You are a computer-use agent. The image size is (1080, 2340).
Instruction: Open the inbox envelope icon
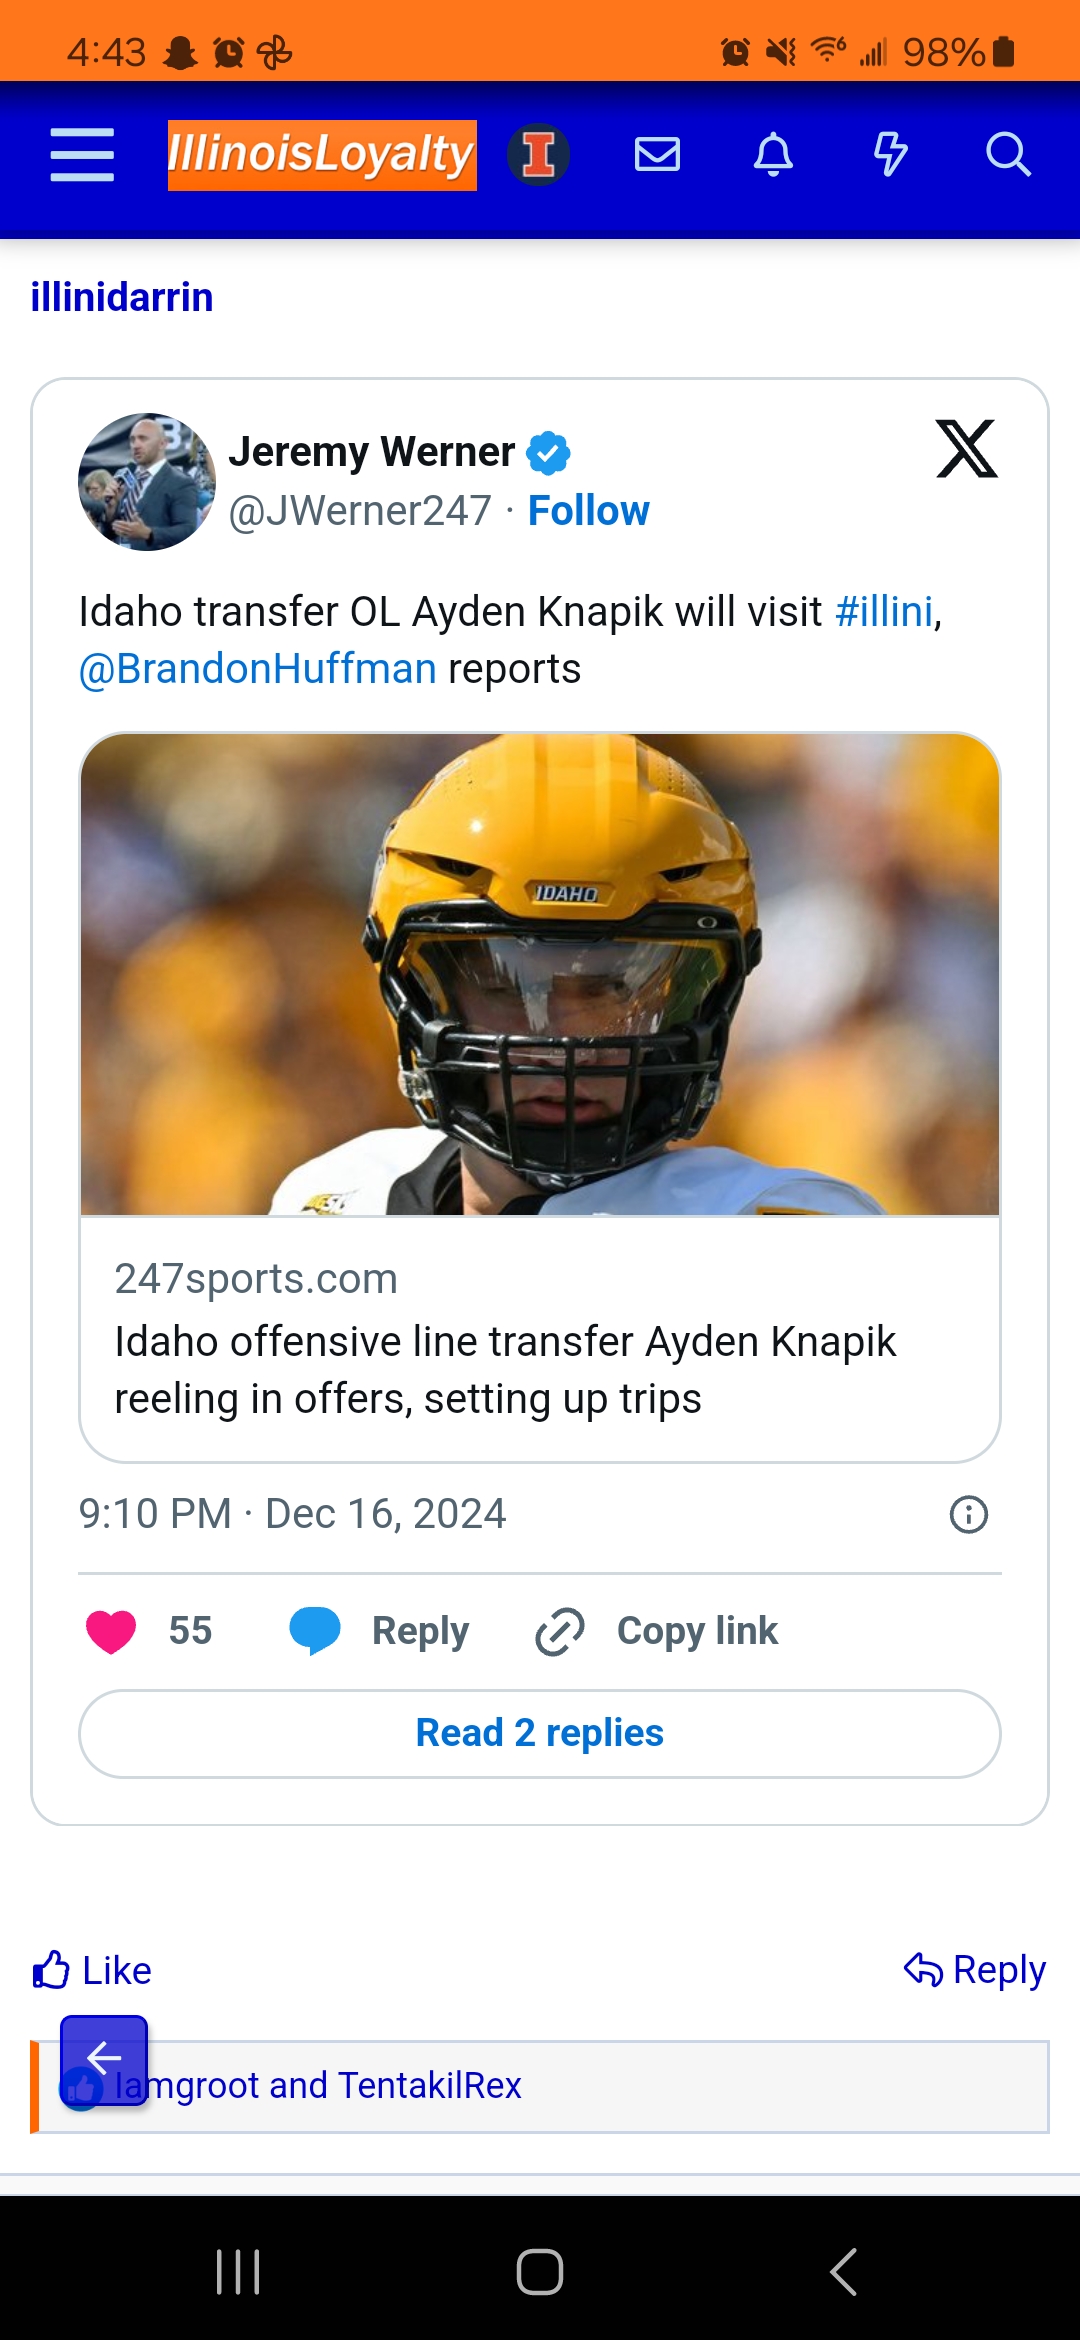(657, 155)
